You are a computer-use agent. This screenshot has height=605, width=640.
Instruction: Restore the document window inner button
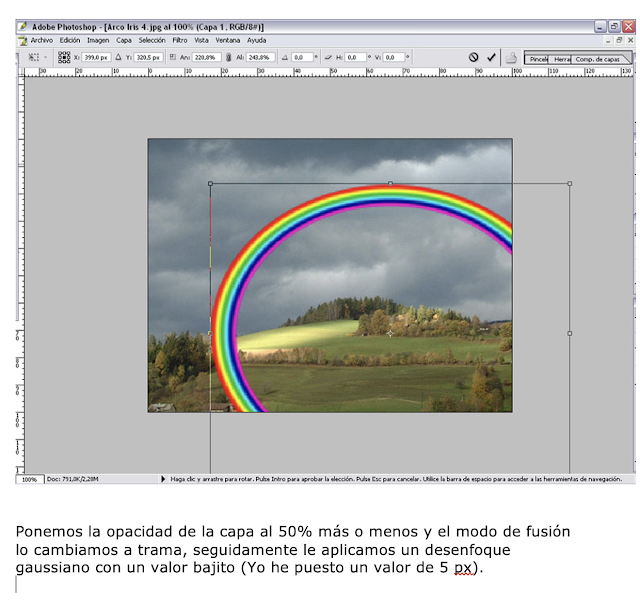pyautogui.click(x=619, y=40)
